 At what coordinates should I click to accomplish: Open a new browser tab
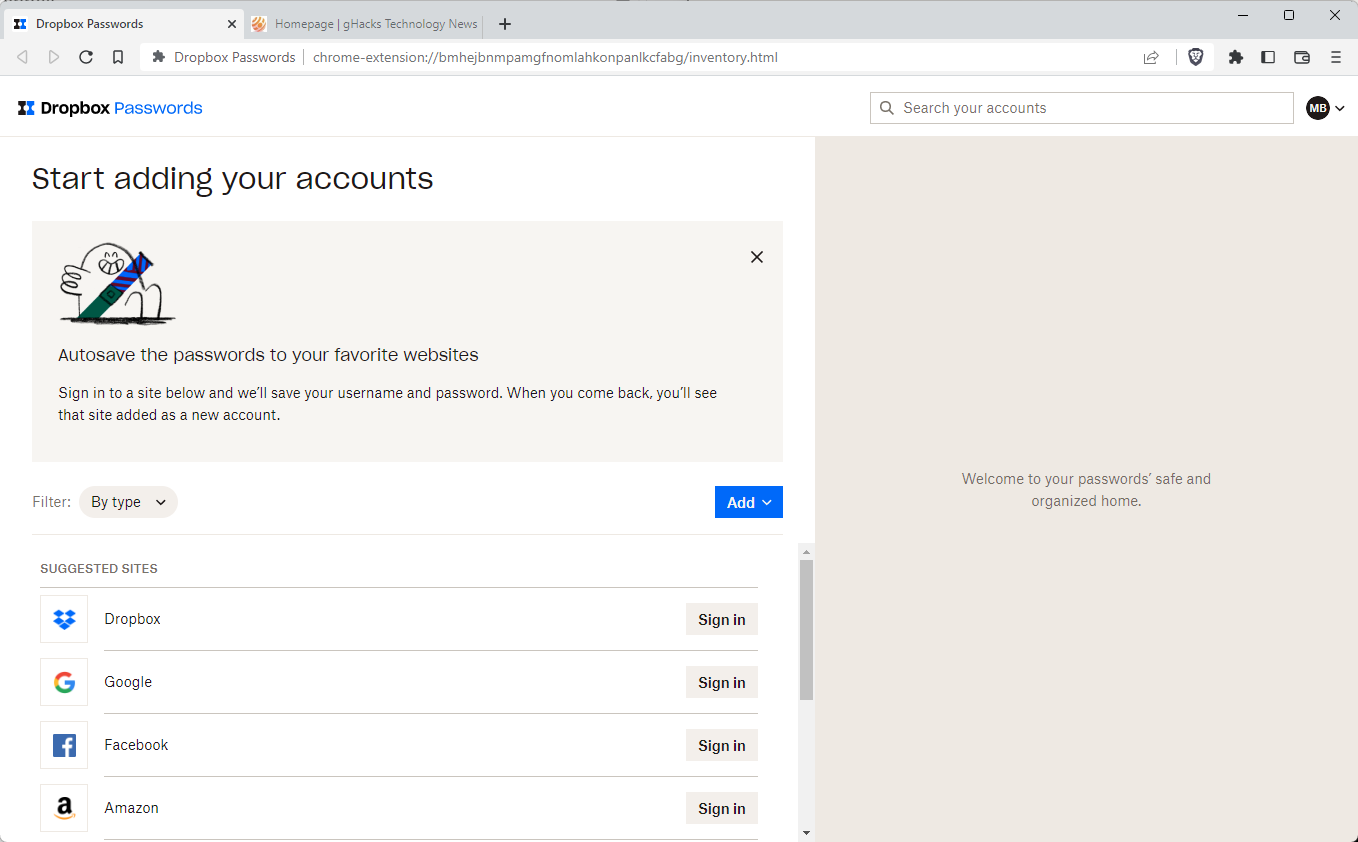[x=505, y=24]
